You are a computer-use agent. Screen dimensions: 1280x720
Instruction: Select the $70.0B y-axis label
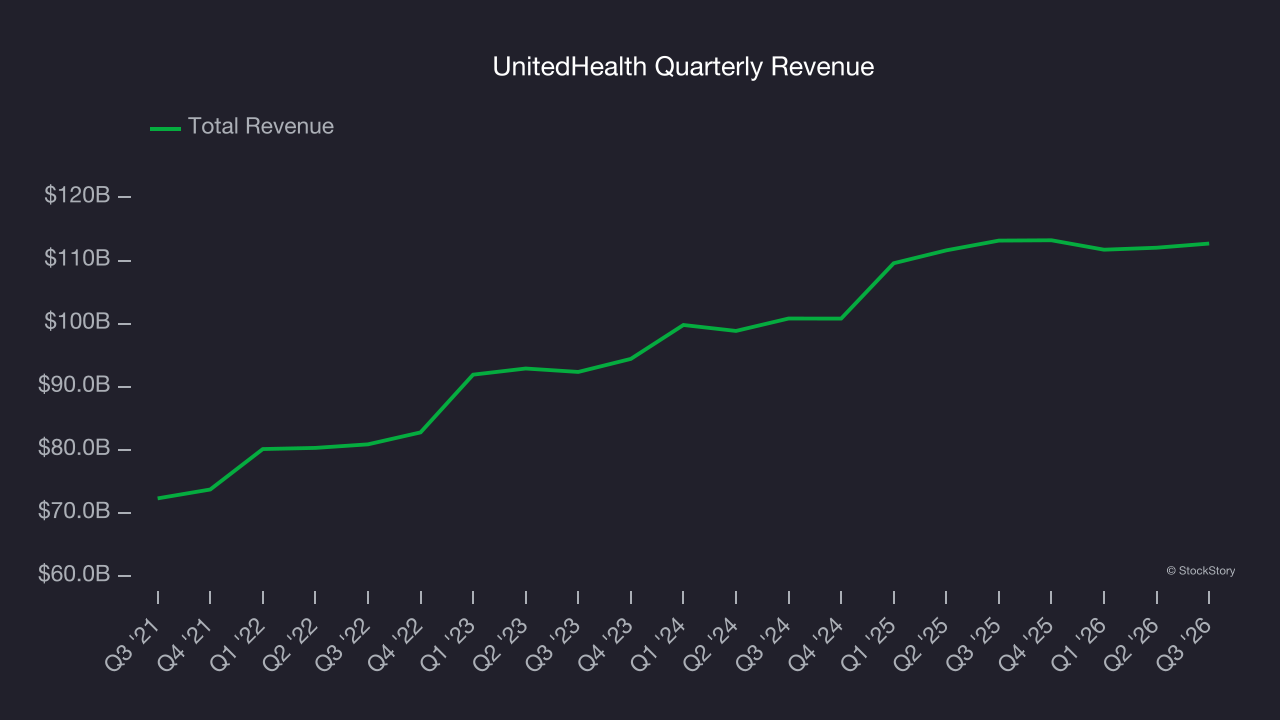click(74, 512)
